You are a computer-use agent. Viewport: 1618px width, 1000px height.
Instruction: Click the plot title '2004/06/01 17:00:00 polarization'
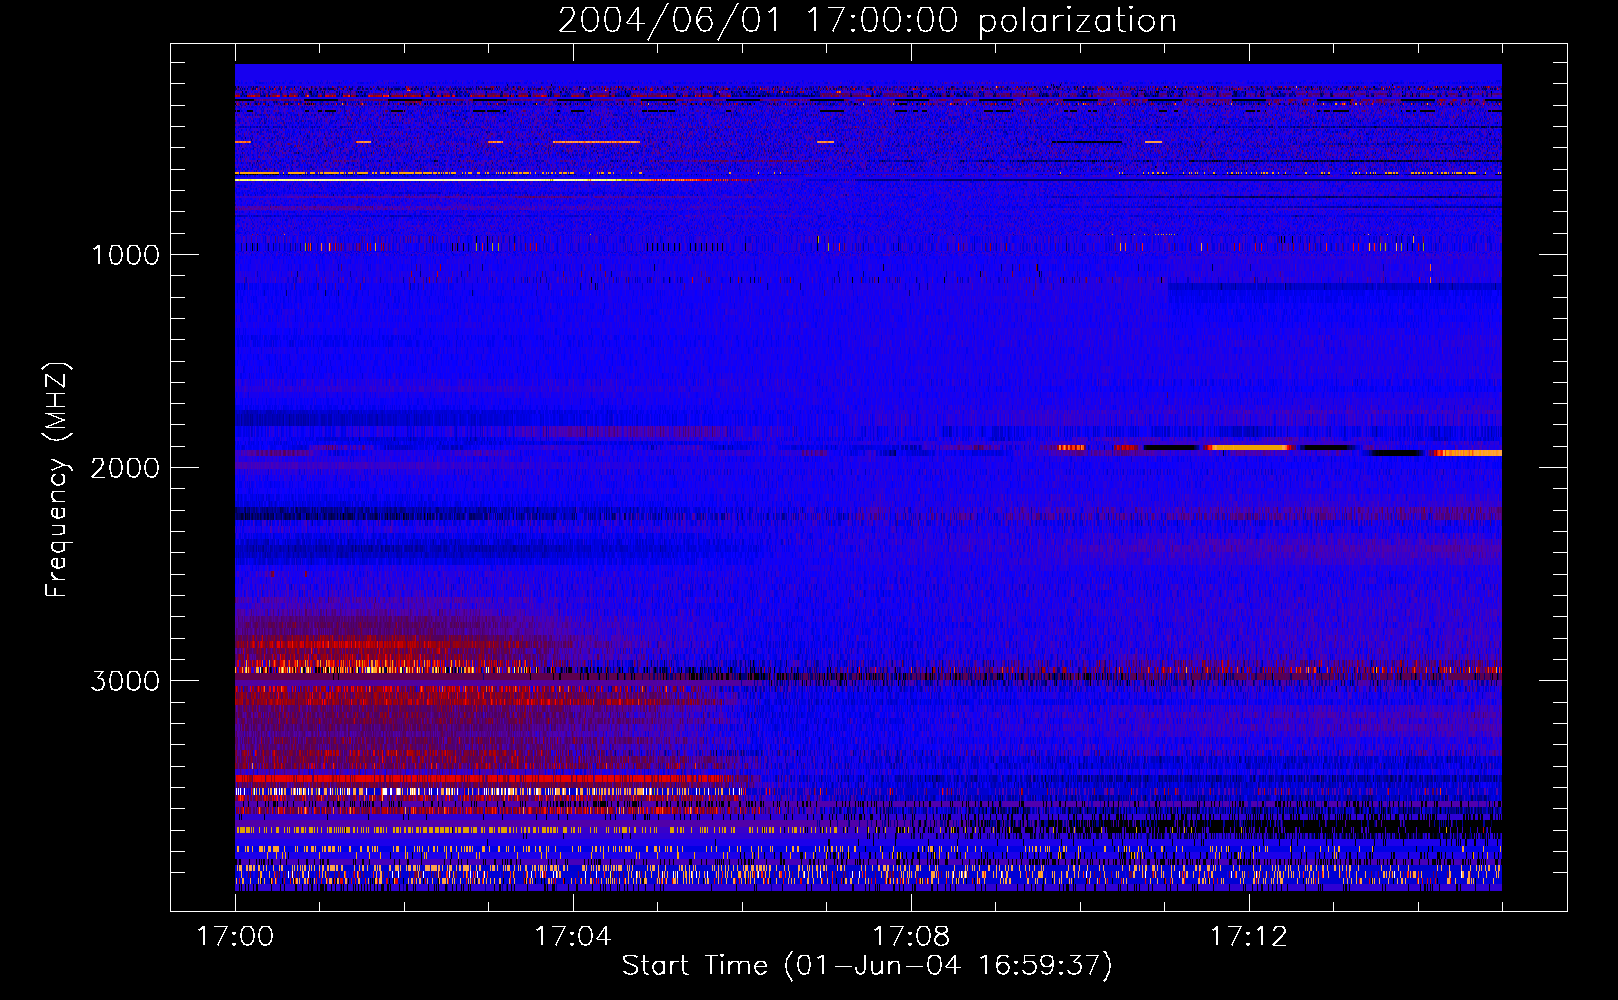click(x=867, y=20)
